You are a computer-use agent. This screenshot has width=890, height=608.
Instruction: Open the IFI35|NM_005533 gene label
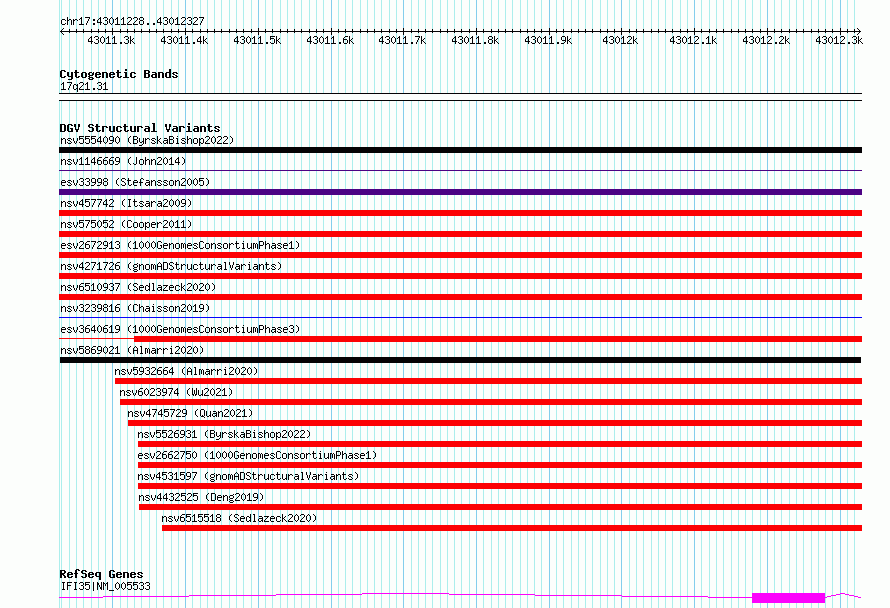pos(106,586)
